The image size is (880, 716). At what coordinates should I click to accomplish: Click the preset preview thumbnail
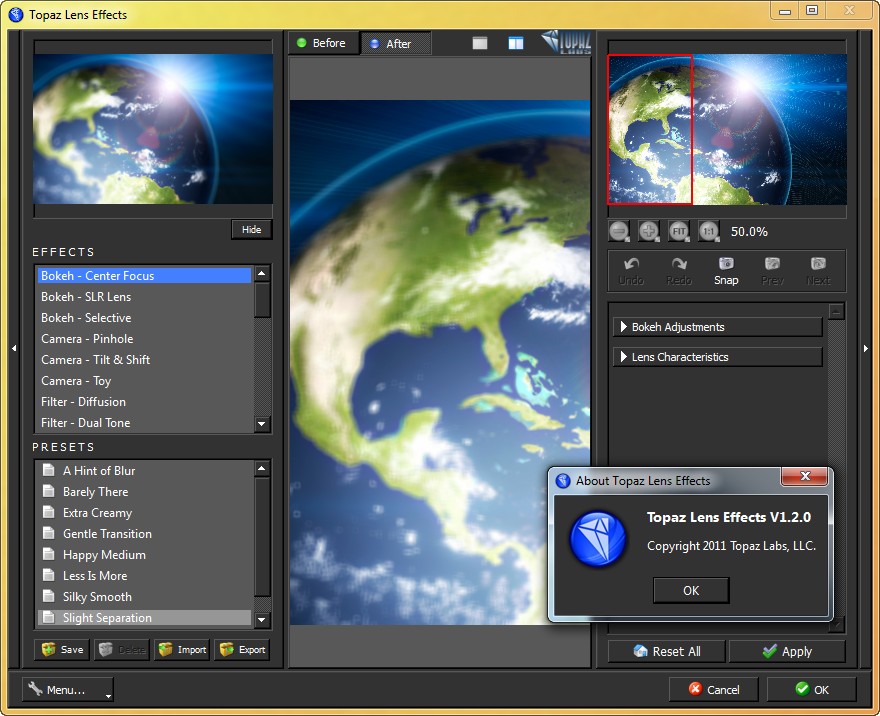pyautogui.click(x=153, y=129)
